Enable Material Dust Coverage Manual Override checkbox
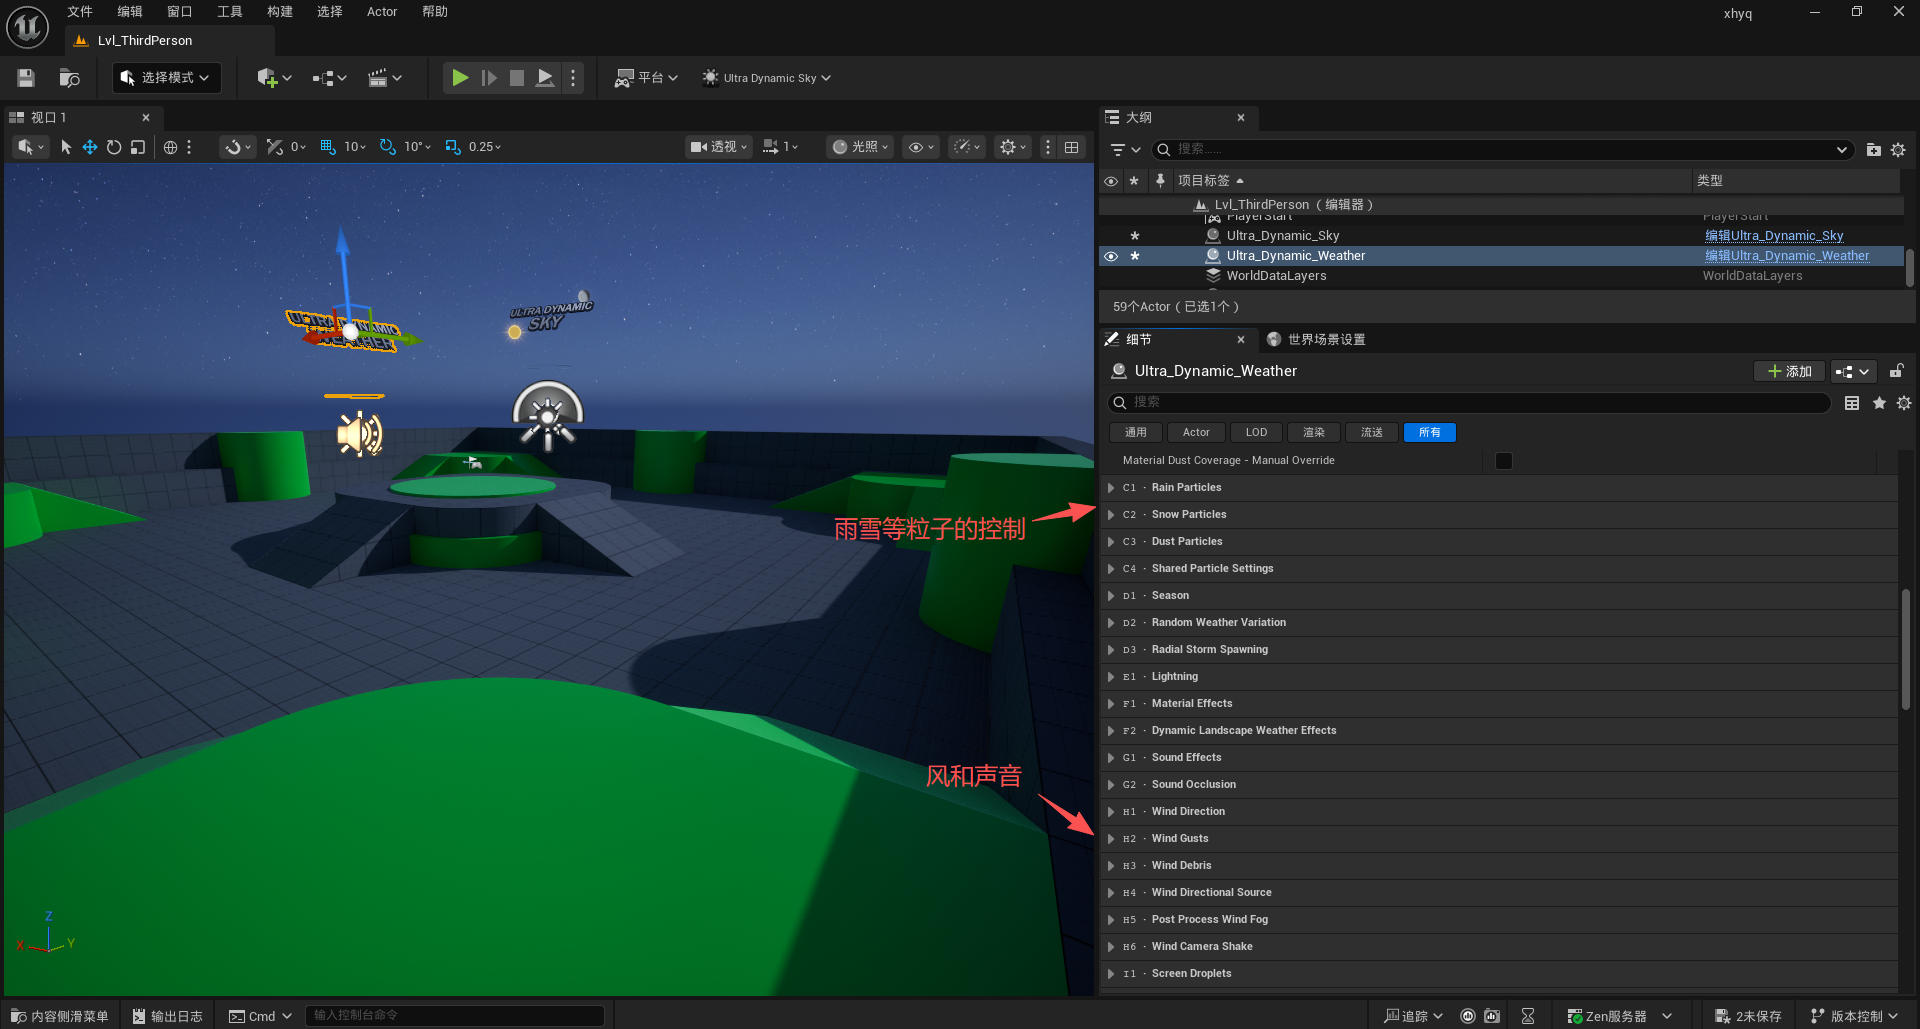1920x1029 pixels. tap(1504, 461)
